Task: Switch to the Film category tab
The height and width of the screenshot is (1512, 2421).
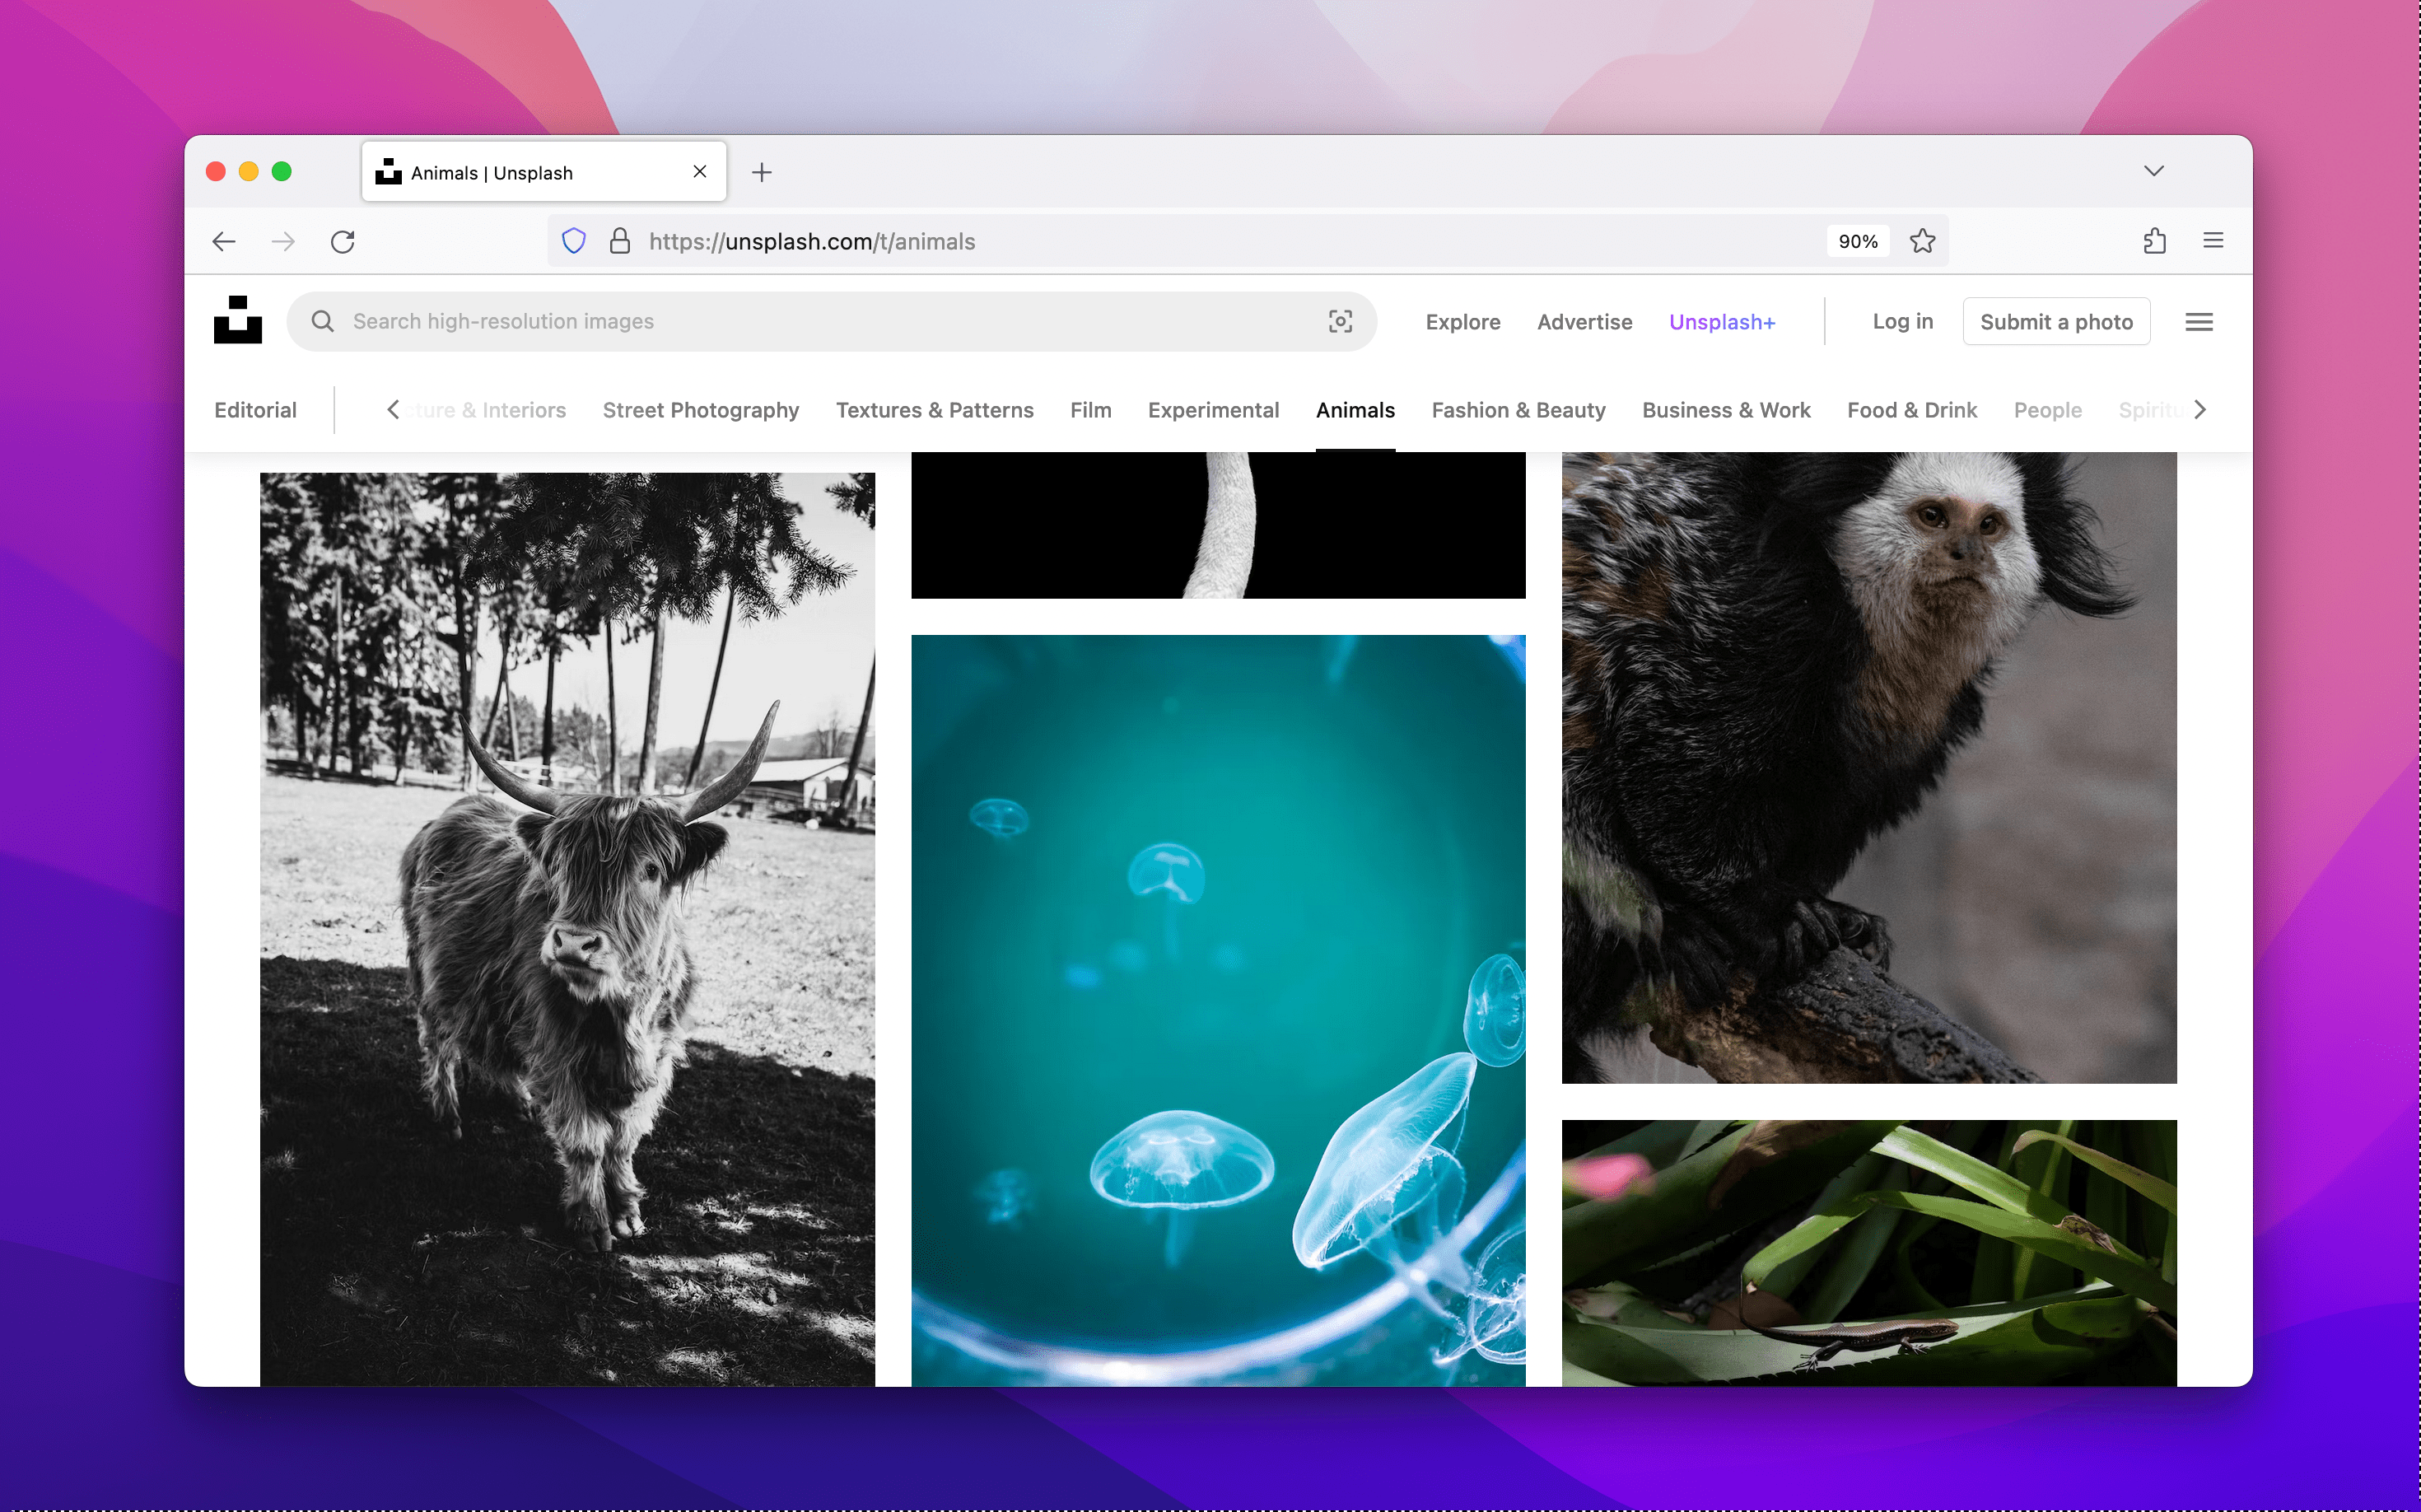Action: point(1090,410)
